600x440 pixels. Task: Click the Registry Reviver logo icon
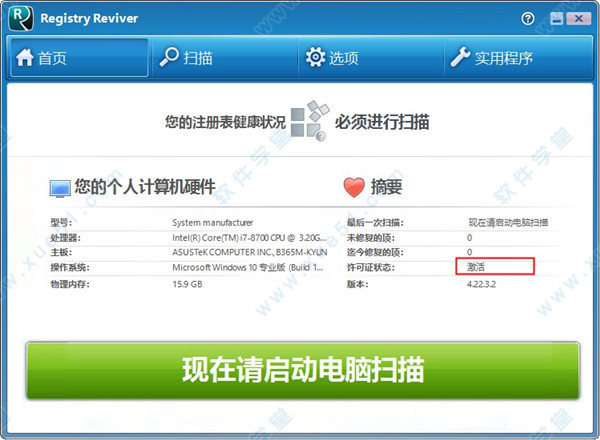click(x=21, y=18)
